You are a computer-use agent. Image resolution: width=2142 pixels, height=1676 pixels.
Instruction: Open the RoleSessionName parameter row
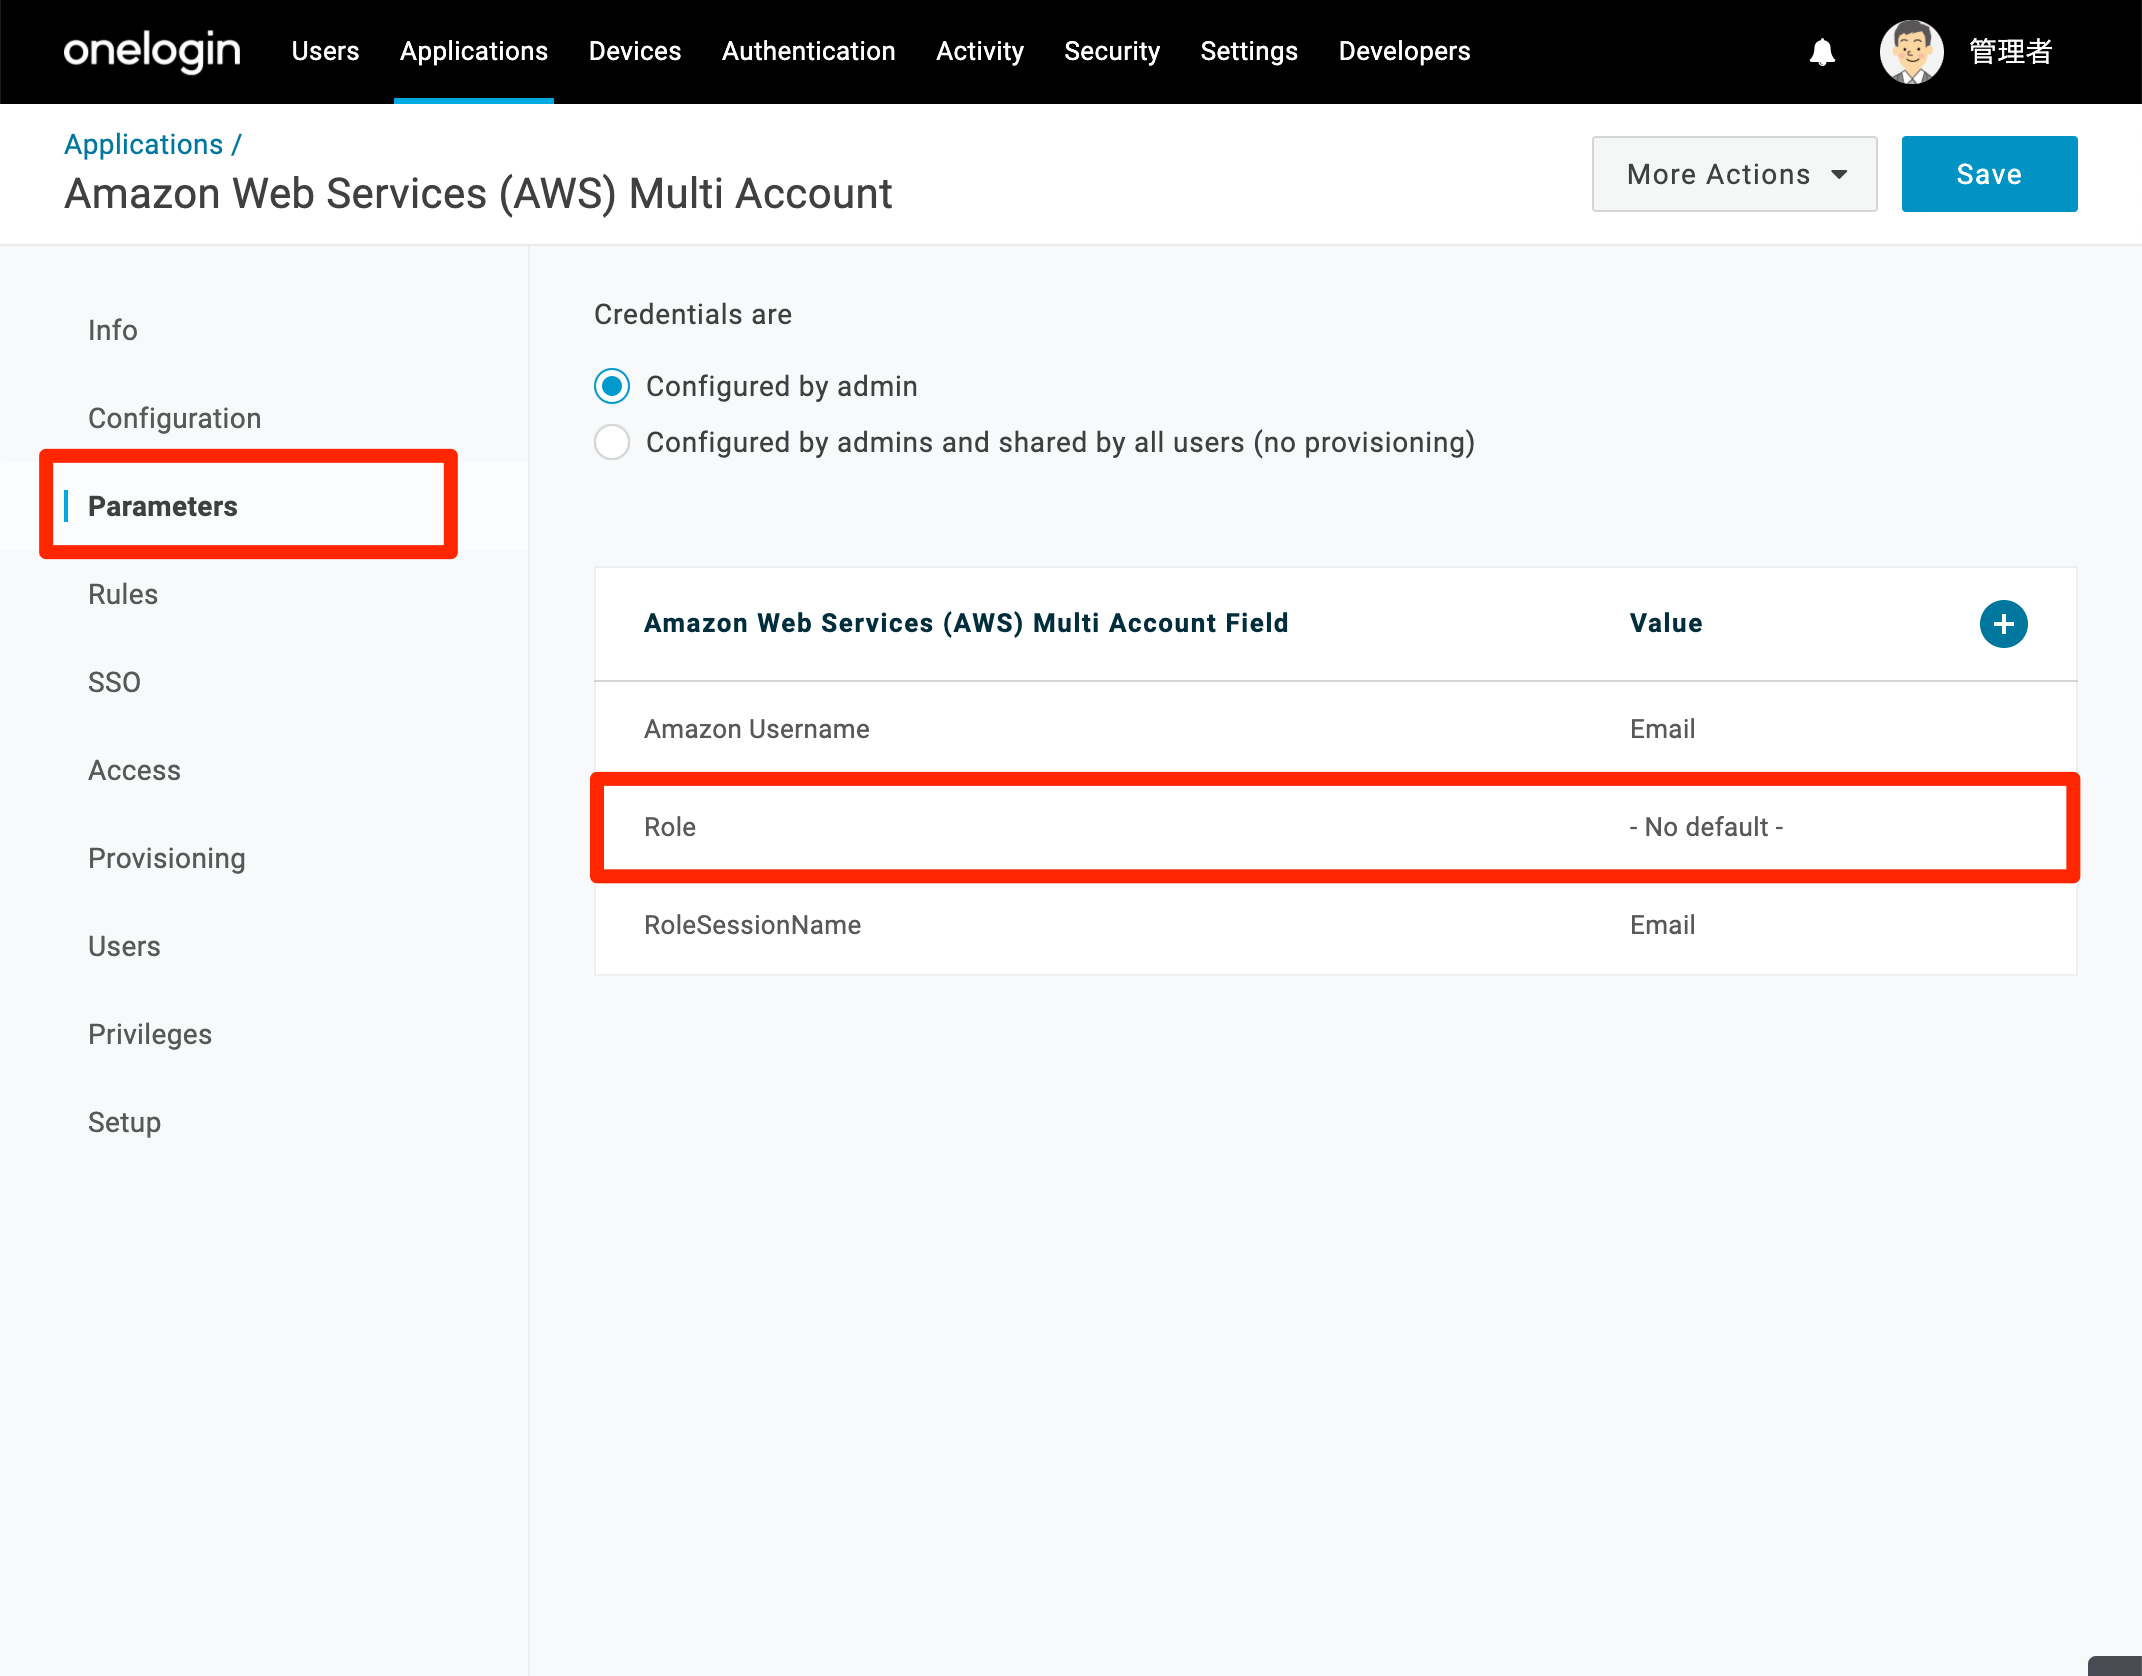click(x=1335, y=925)
